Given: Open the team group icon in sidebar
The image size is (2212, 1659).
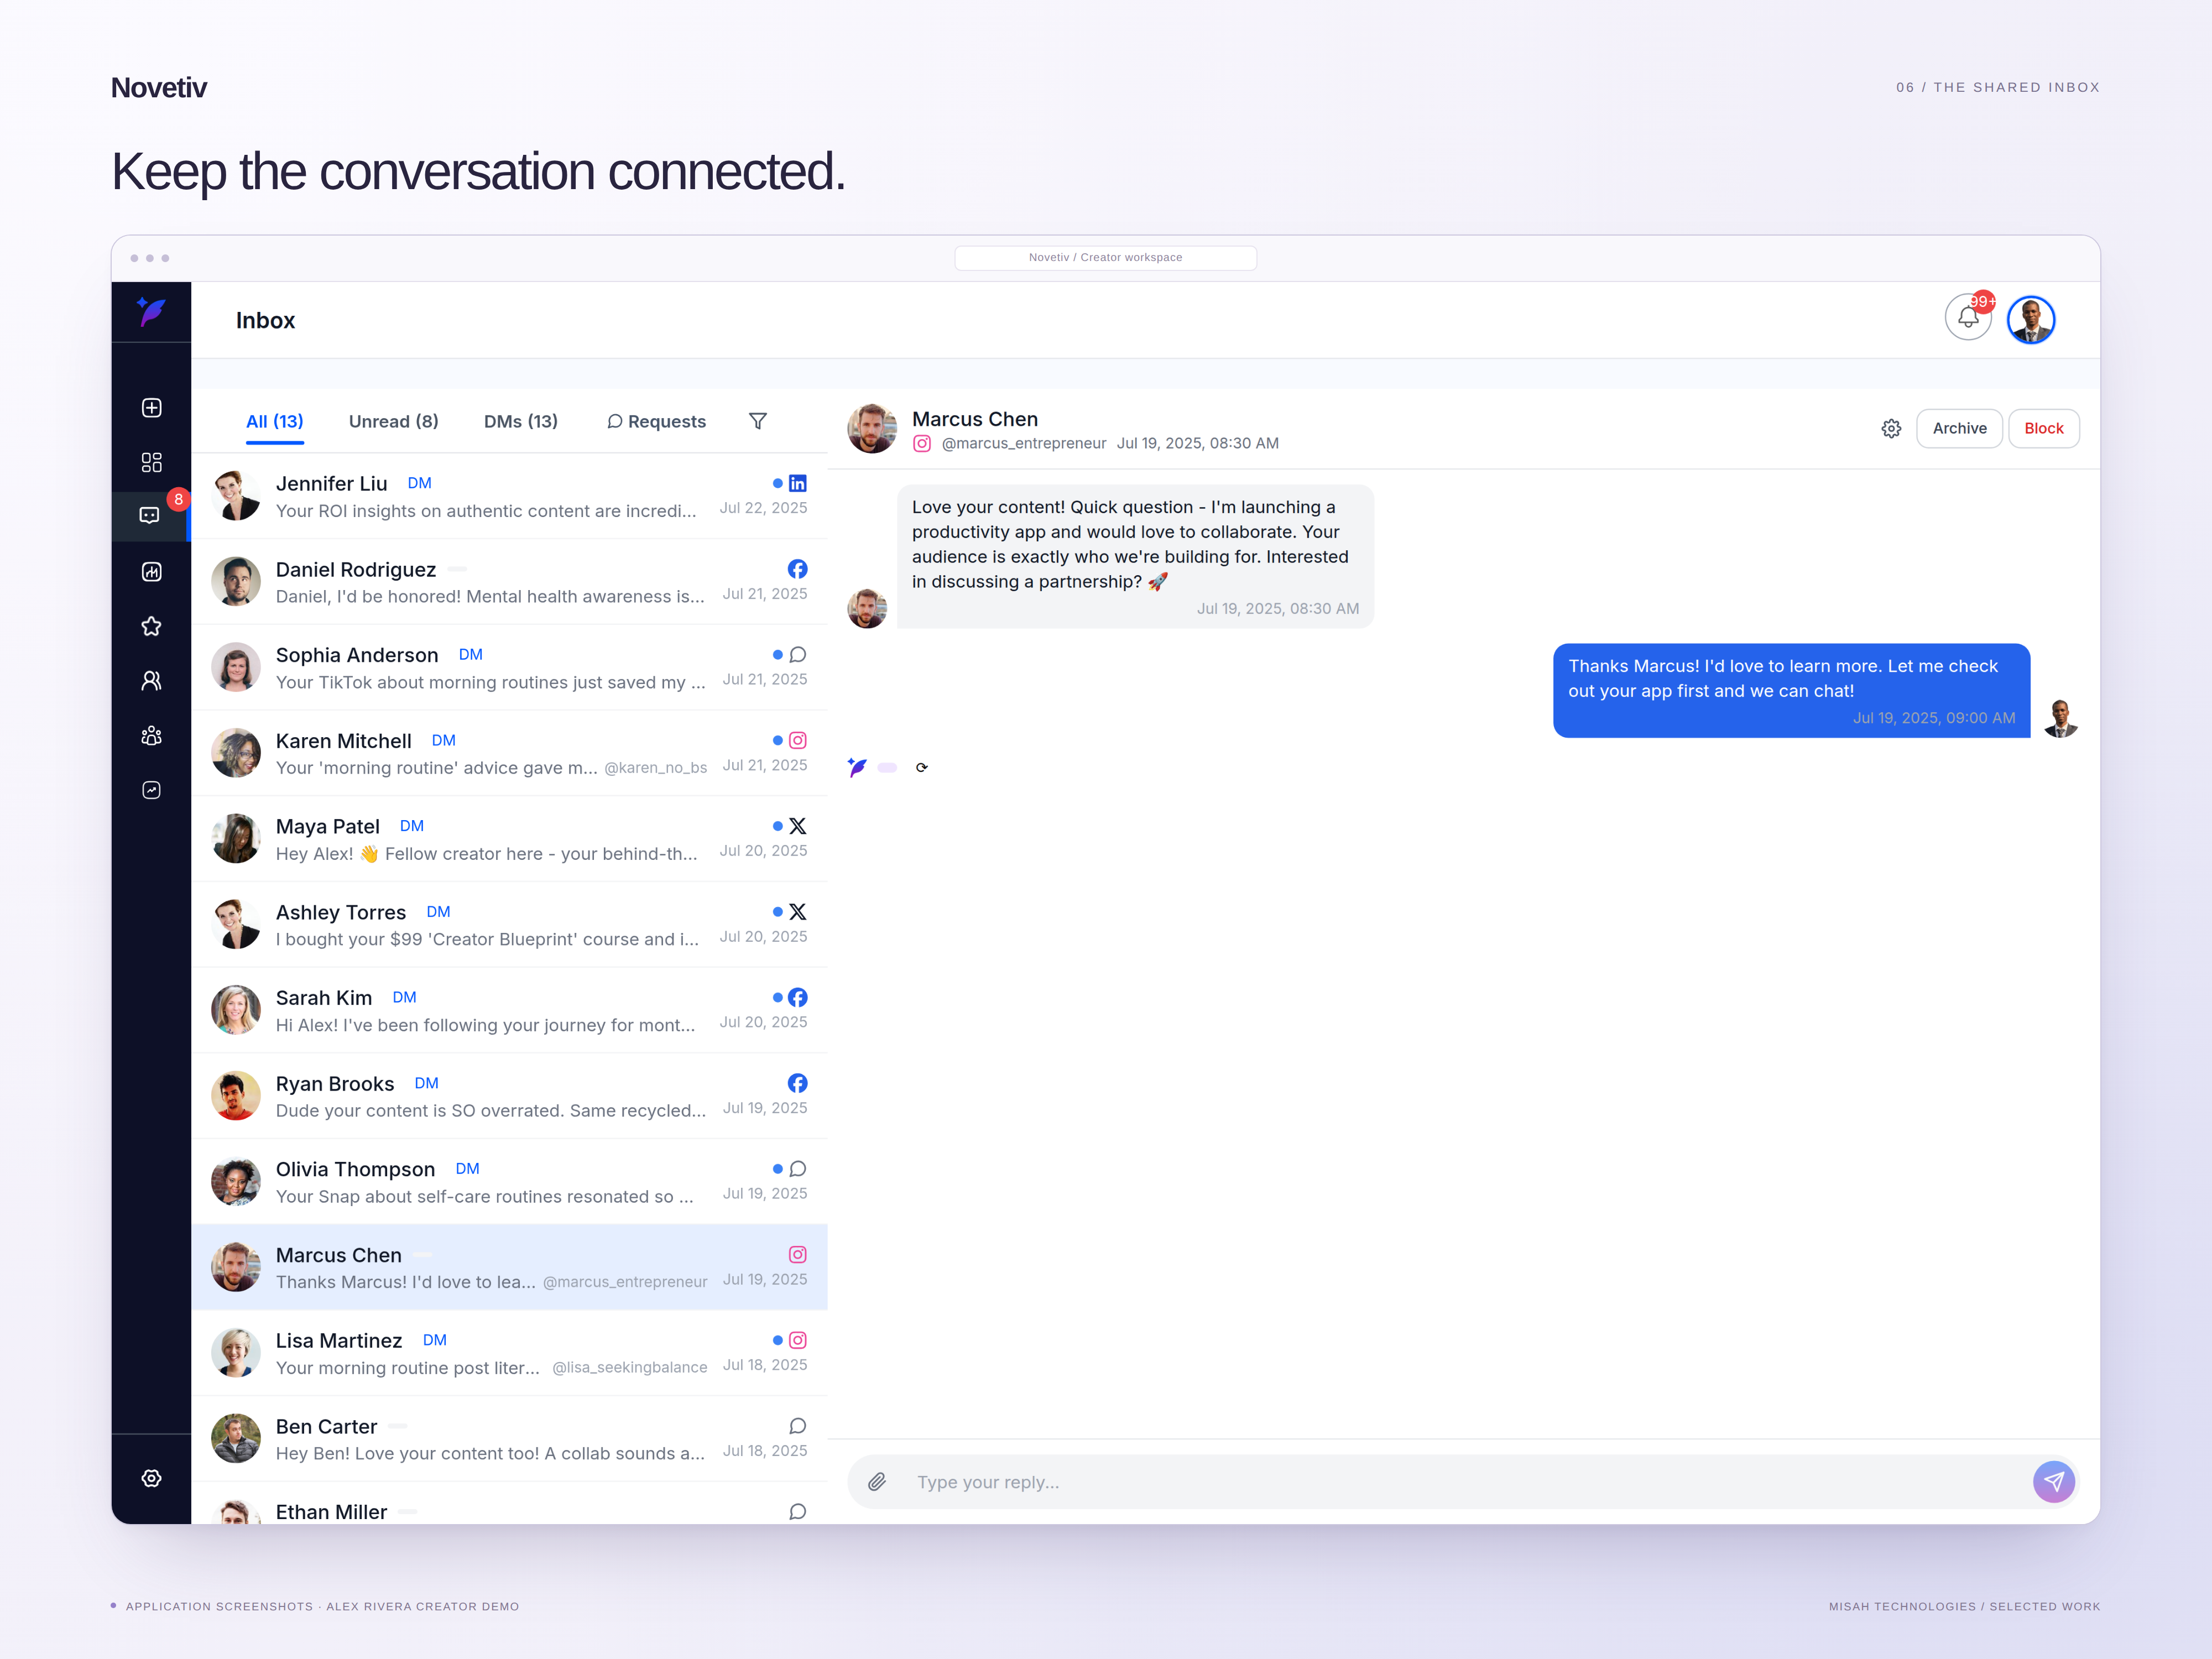Looking at the screenshot, I should [x=151, y=736].
